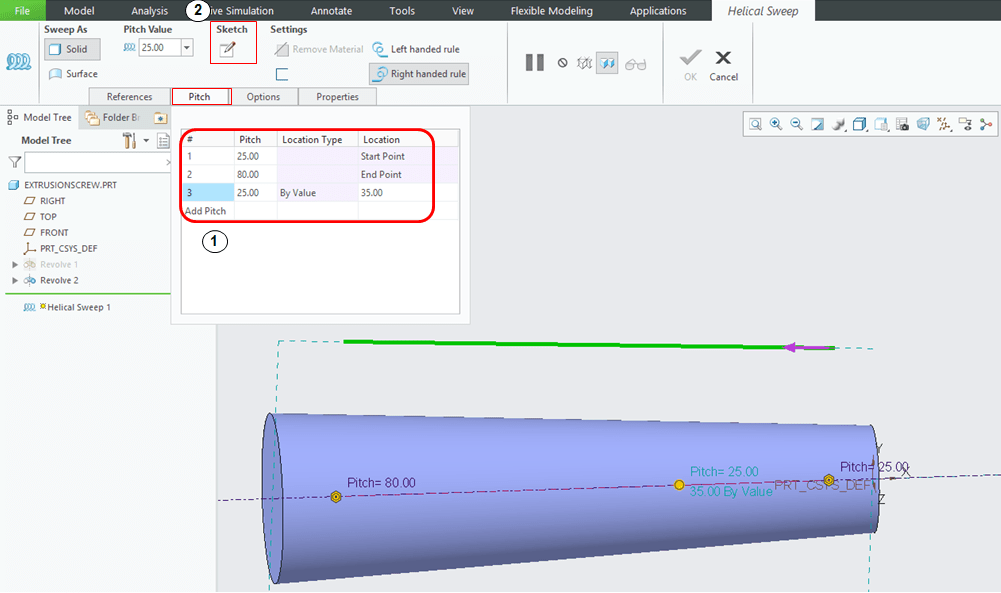Open the Pitch Value dropdown
This screenshot has width=1001, height=593.
pos(185,46)
